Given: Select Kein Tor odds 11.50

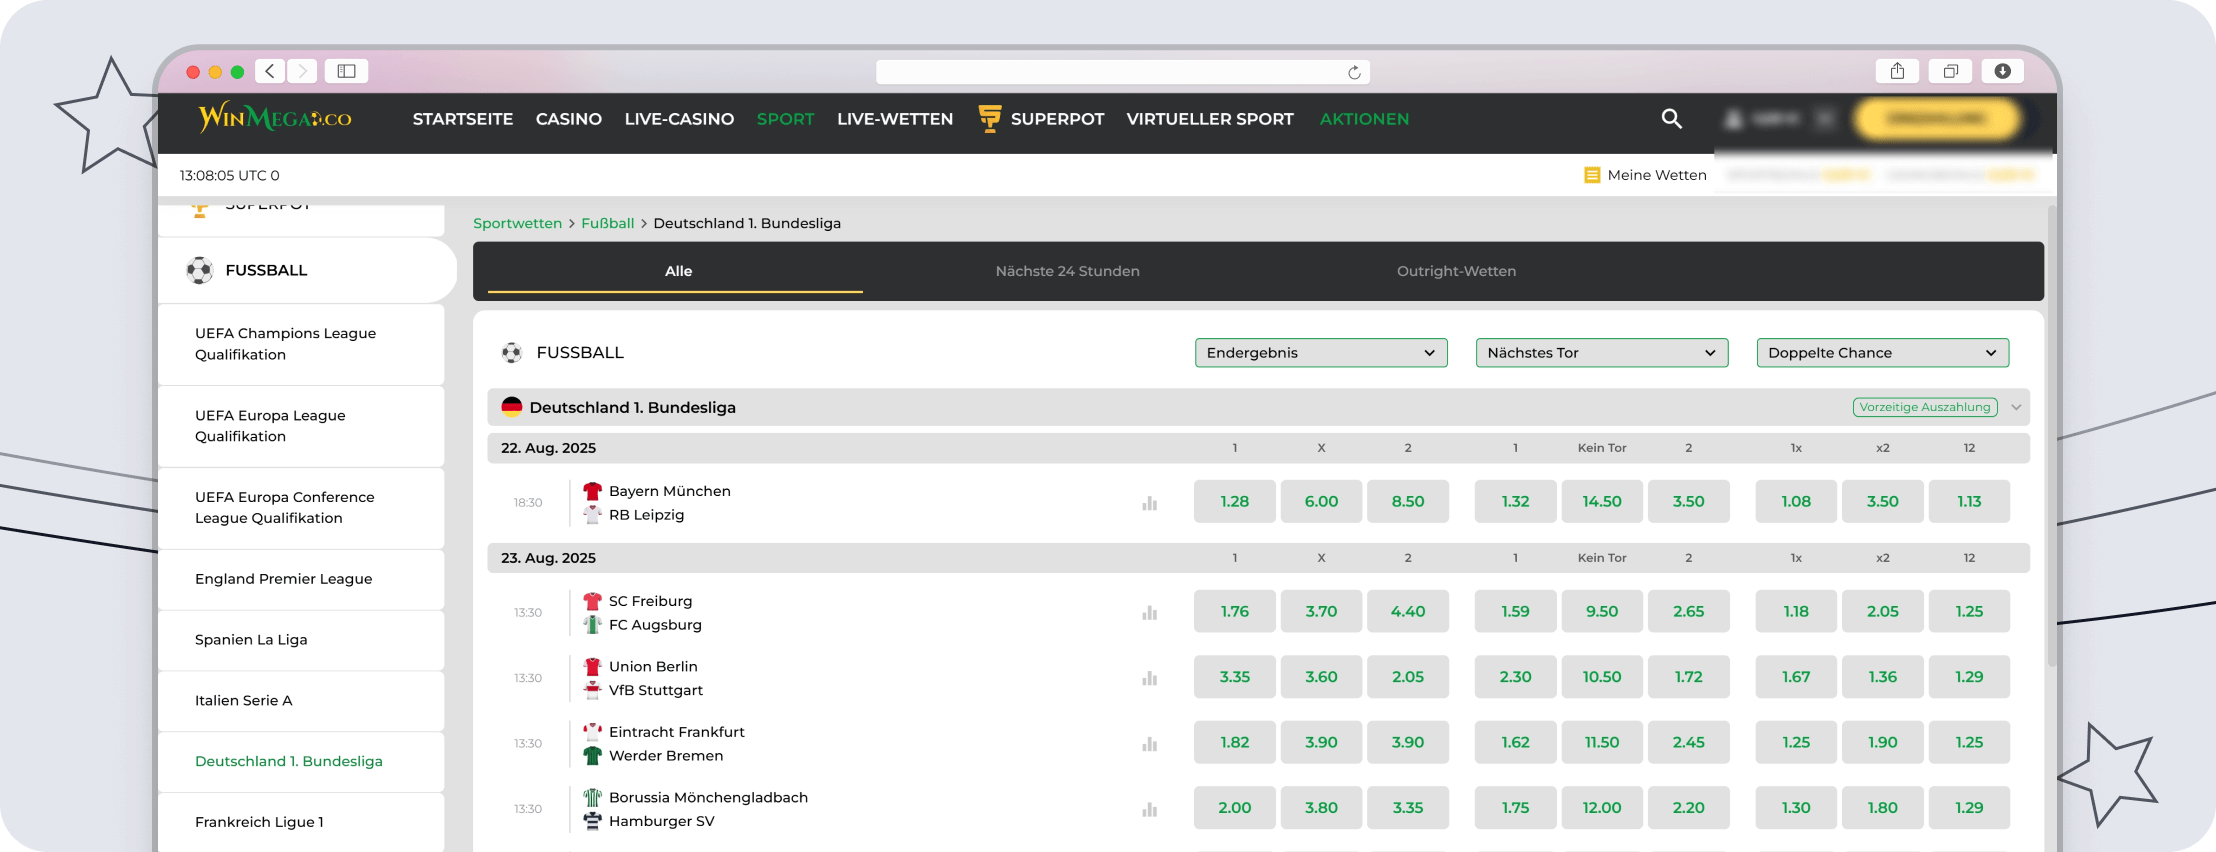Looking at the screenshot, I should [x=1602, y=743].
